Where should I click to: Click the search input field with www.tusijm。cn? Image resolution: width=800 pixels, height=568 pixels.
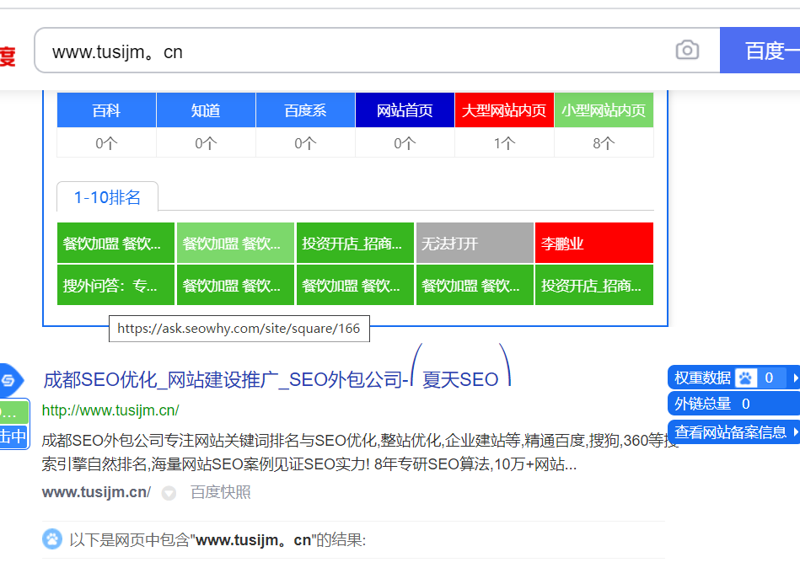click(x=350, y=50)
